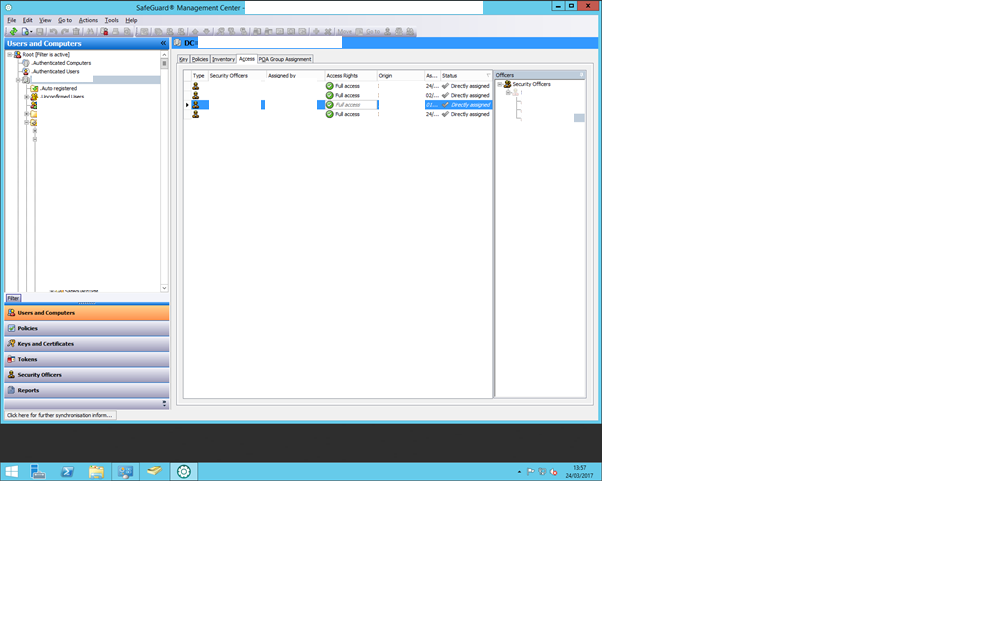Select Security Officers node in Officers pane
The width and height of the screenshot is (1008, 630).
click(x=531, y=84)
